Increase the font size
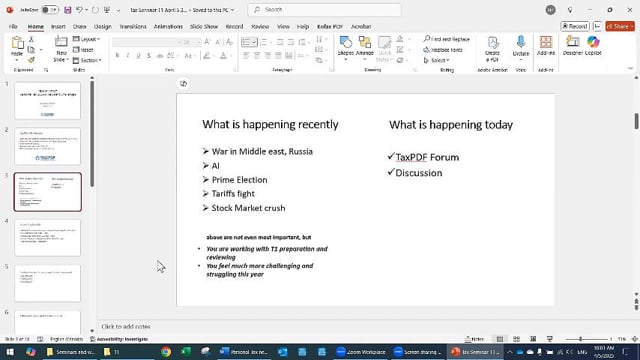The width and height of the screenshot is (640, 360). click(207, 42)
